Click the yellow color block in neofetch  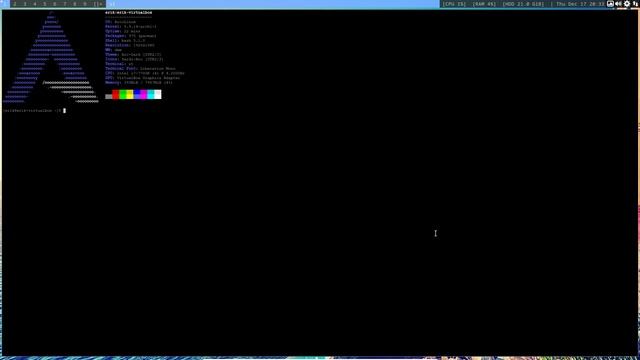click(130, 94)
